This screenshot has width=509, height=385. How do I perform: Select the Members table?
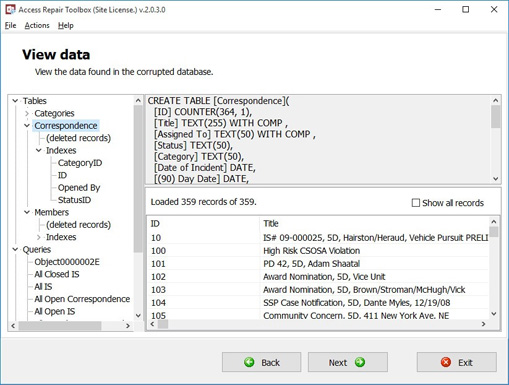(x=52, y=212)
